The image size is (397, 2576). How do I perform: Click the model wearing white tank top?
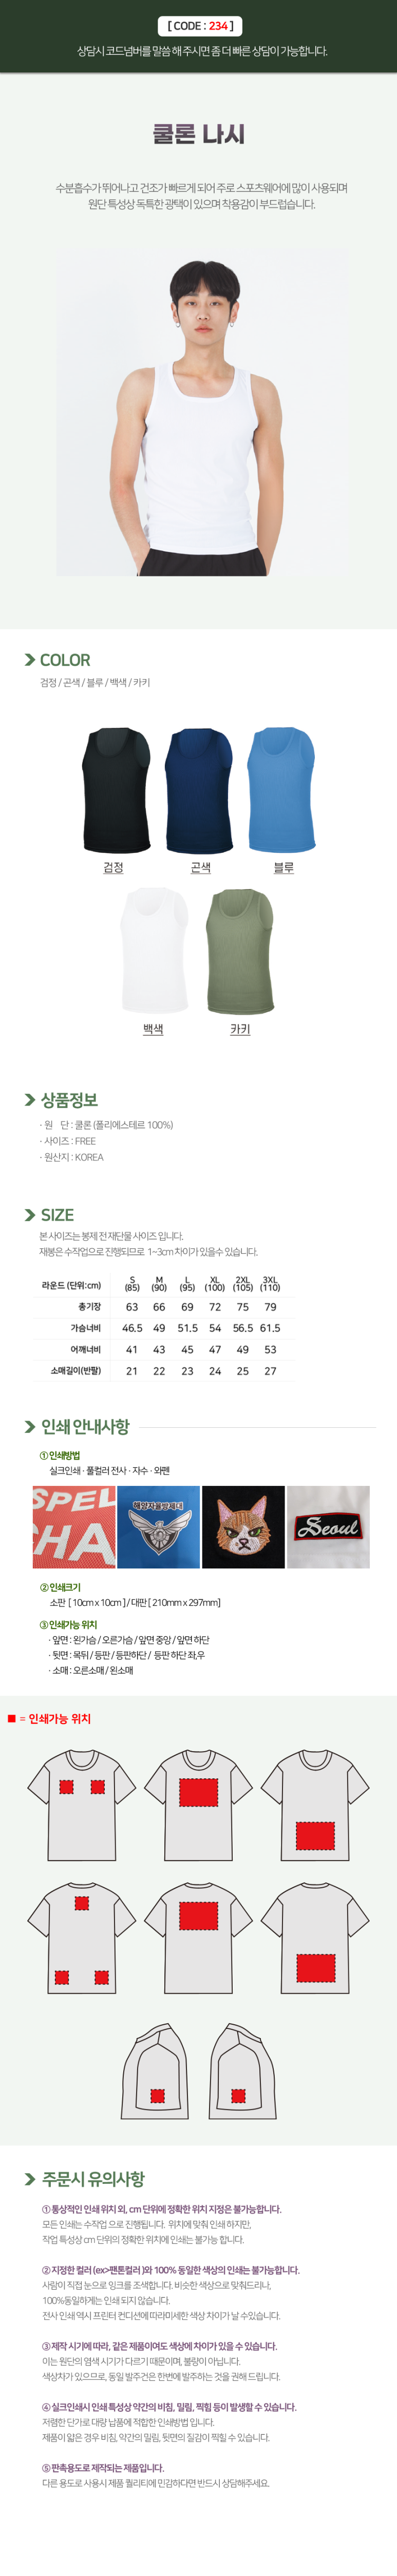point(199,410)
